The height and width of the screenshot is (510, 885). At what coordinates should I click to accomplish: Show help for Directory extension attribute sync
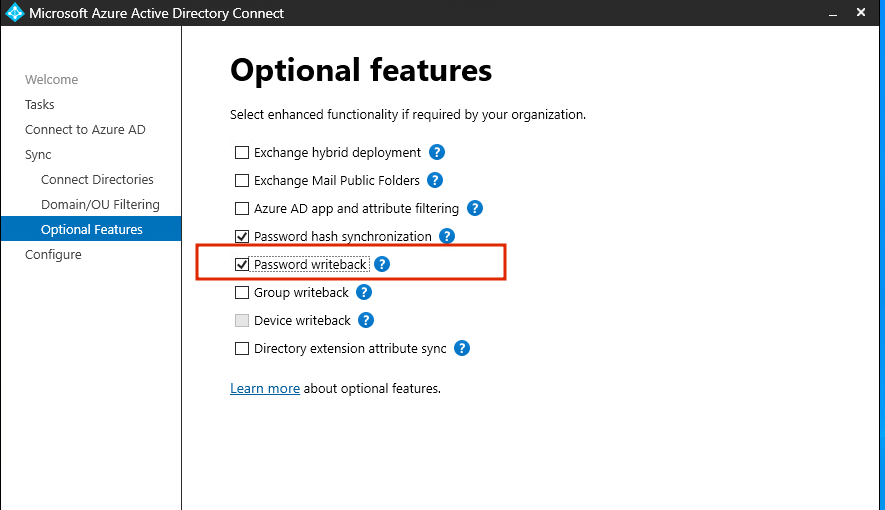(462, 349)
